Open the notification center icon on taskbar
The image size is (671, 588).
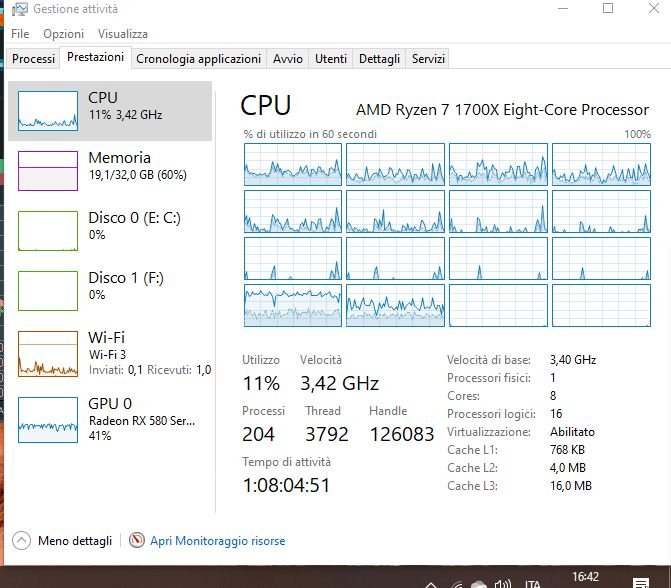click(641, 582)
